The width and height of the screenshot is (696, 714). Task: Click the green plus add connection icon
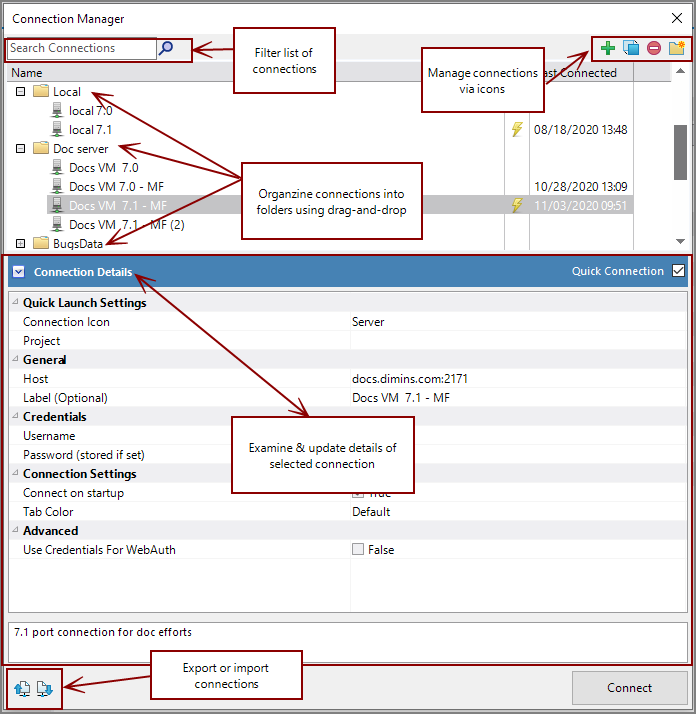point(608,48)
